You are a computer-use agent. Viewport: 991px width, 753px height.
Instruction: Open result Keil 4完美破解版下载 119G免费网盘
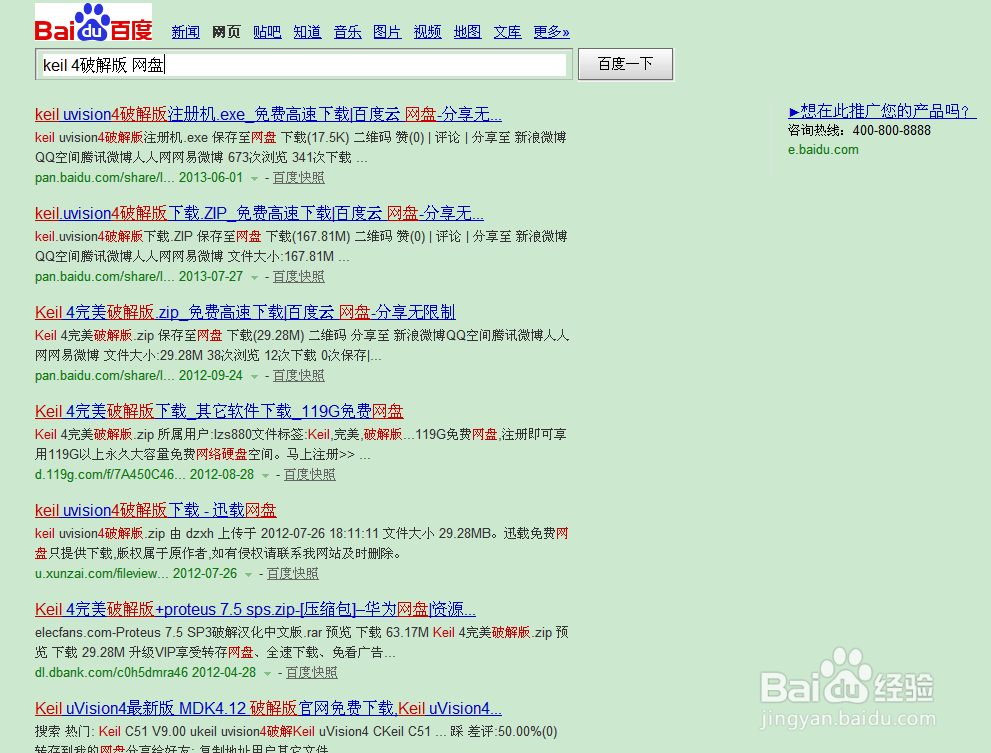pyautogui.click(x=219, y=412)
